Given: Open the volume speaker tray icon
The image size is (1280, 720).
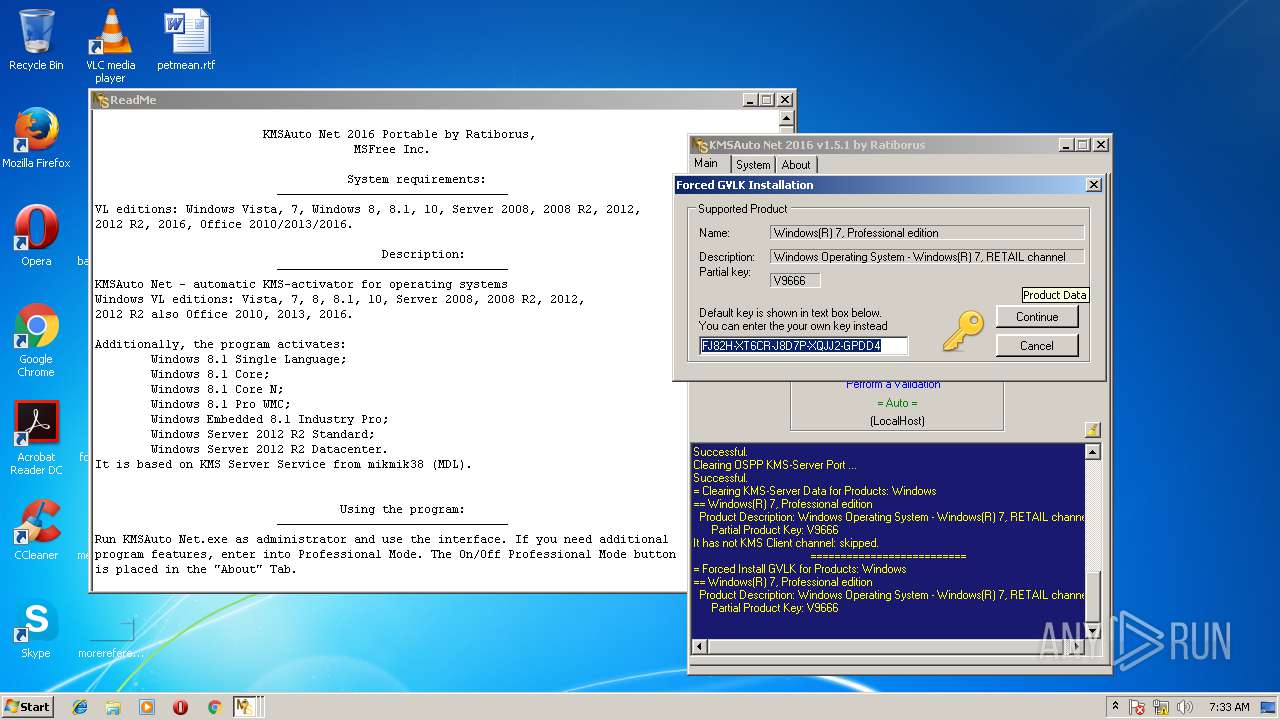Looking at the screenshot, I should (x=1185, y=707).
